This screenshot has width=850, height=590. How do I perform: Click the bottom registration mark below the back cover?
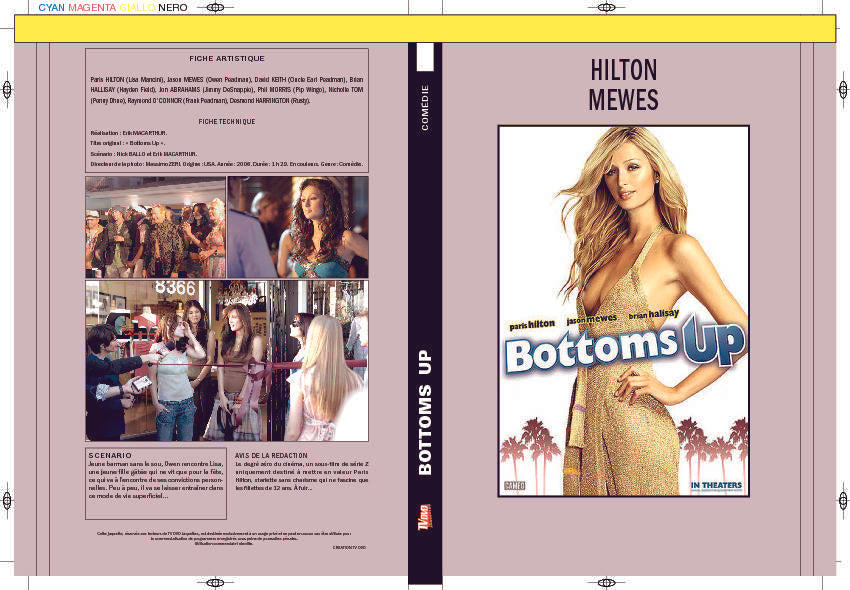(x=215, y=583)
